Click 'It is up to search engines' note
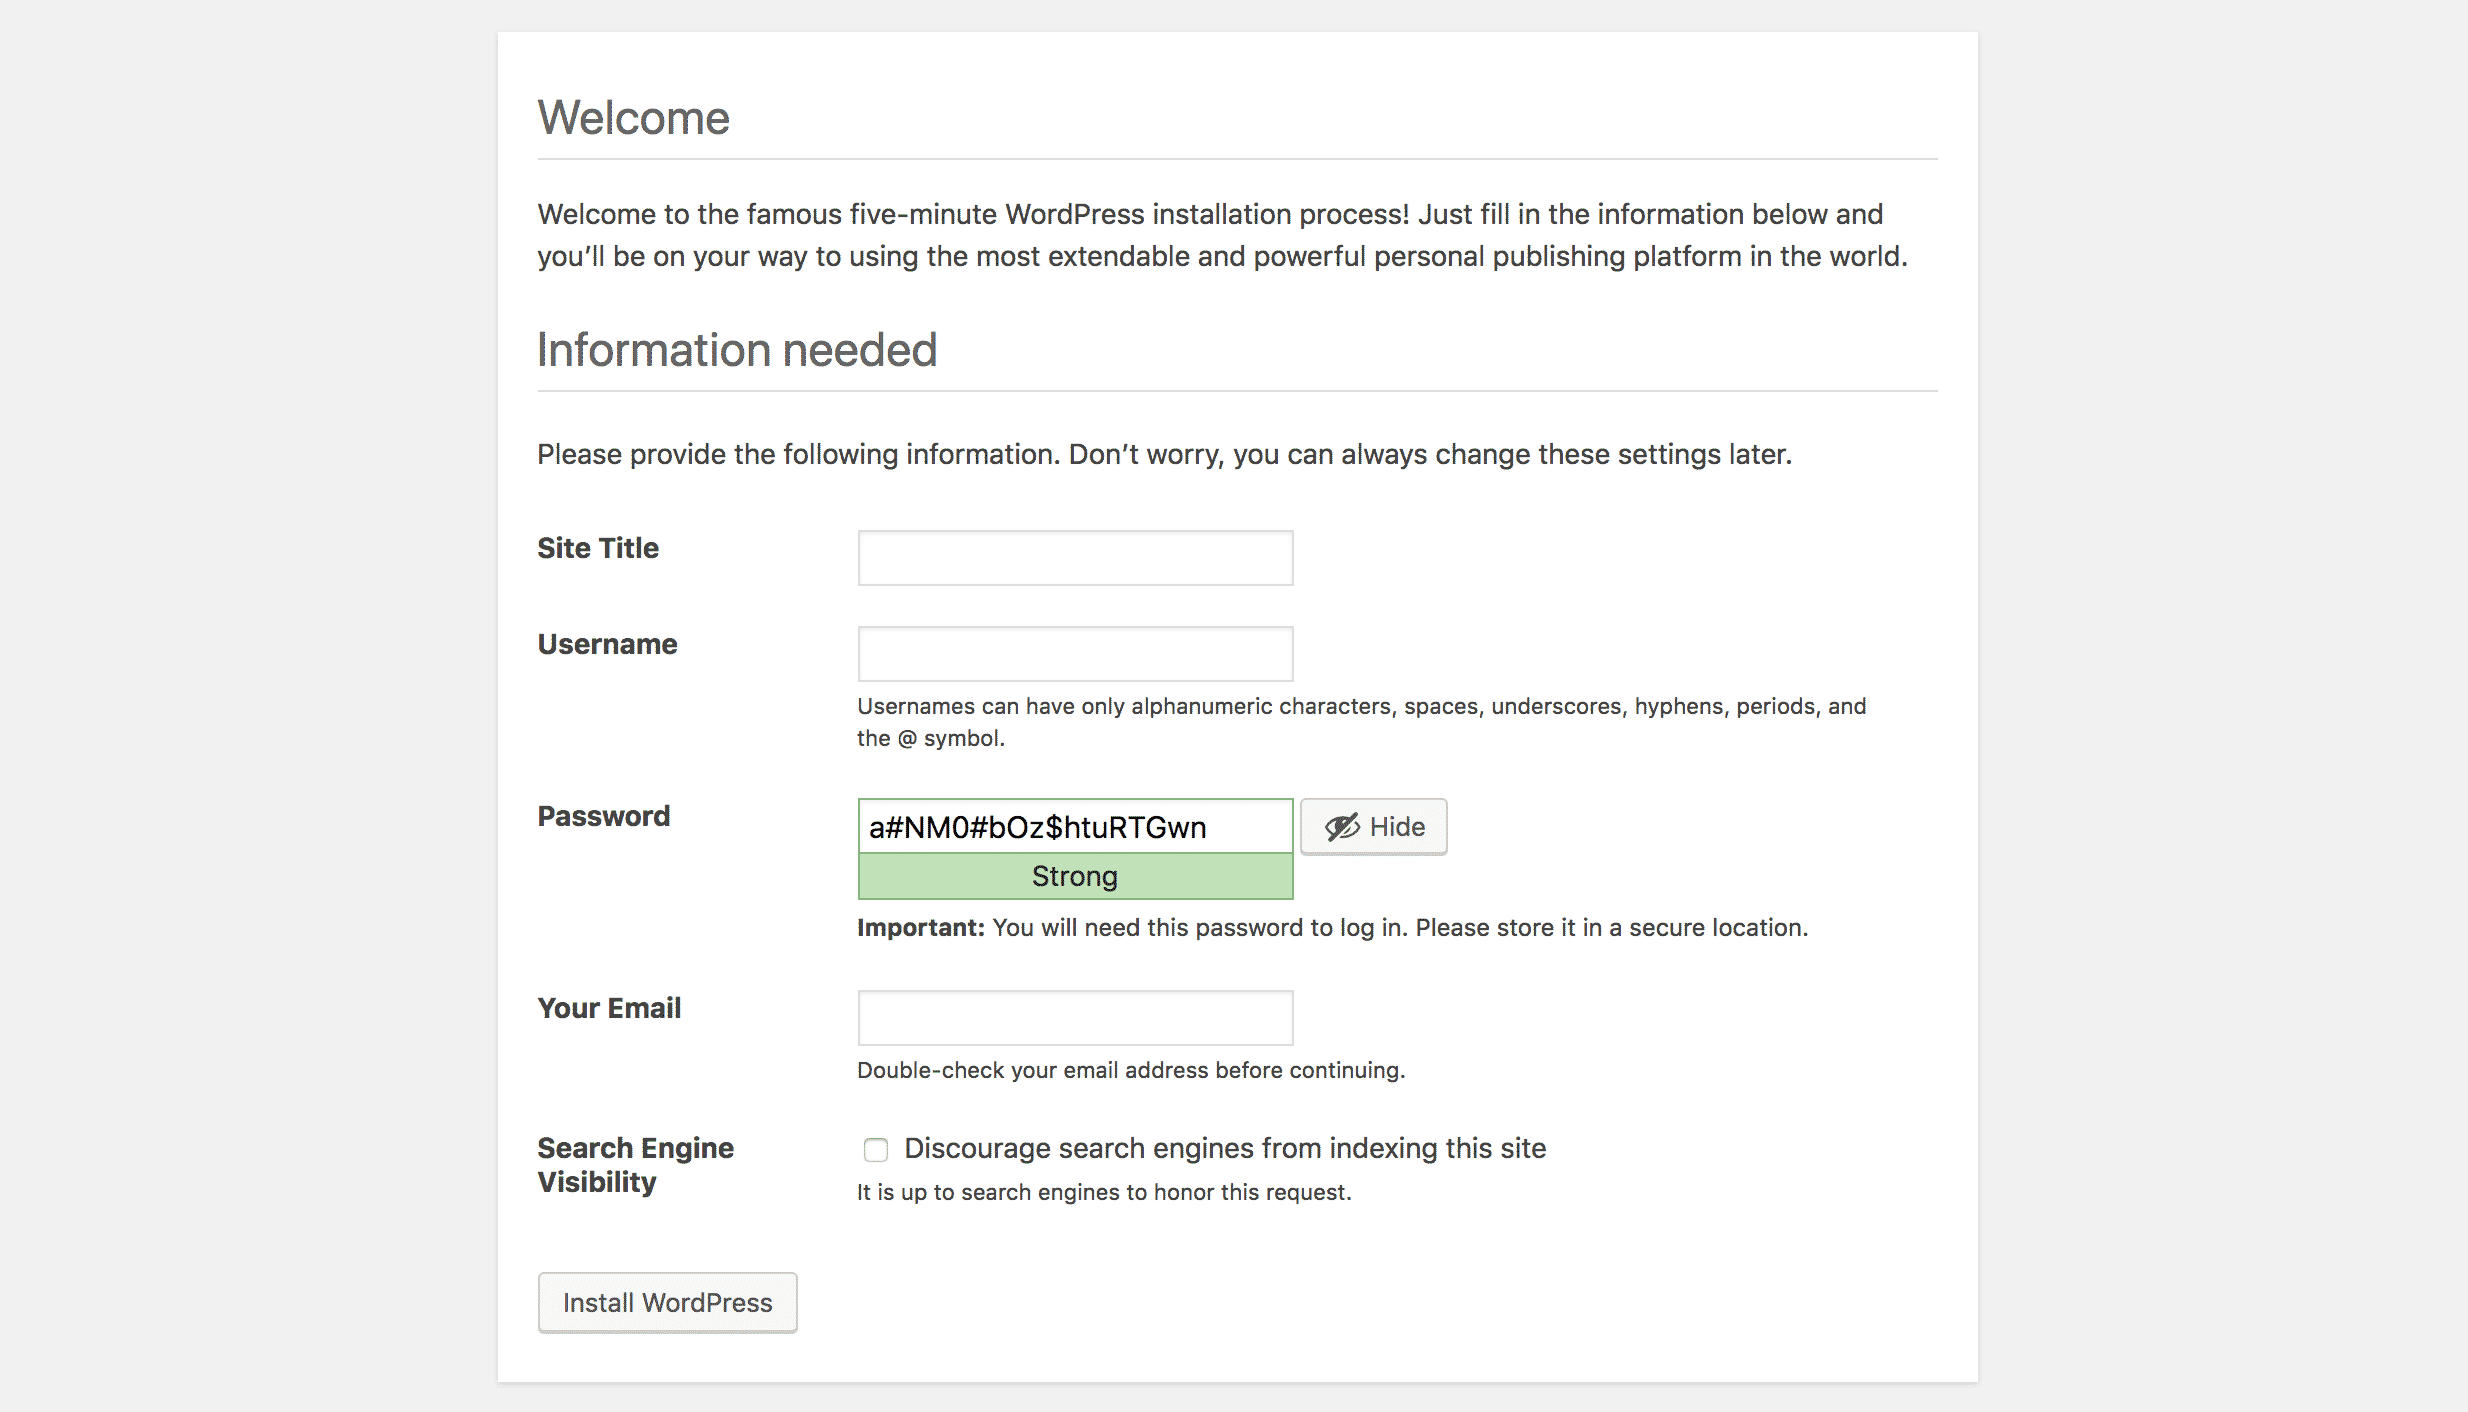 [1104, 1192]
